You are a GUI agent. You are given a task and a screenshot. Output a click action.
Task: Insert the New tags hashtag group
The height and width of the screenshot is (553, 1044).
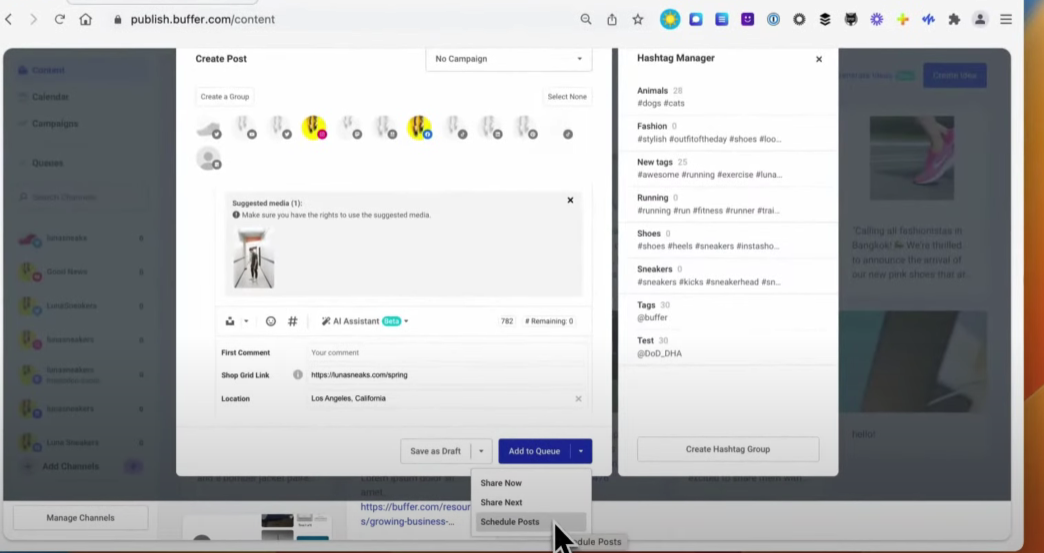(728, 168)
